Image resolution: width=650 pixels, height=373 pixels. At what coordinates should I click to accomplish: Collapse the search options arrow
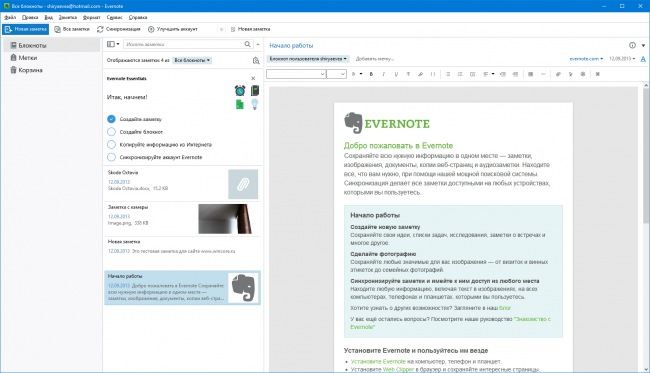point(258,44)
